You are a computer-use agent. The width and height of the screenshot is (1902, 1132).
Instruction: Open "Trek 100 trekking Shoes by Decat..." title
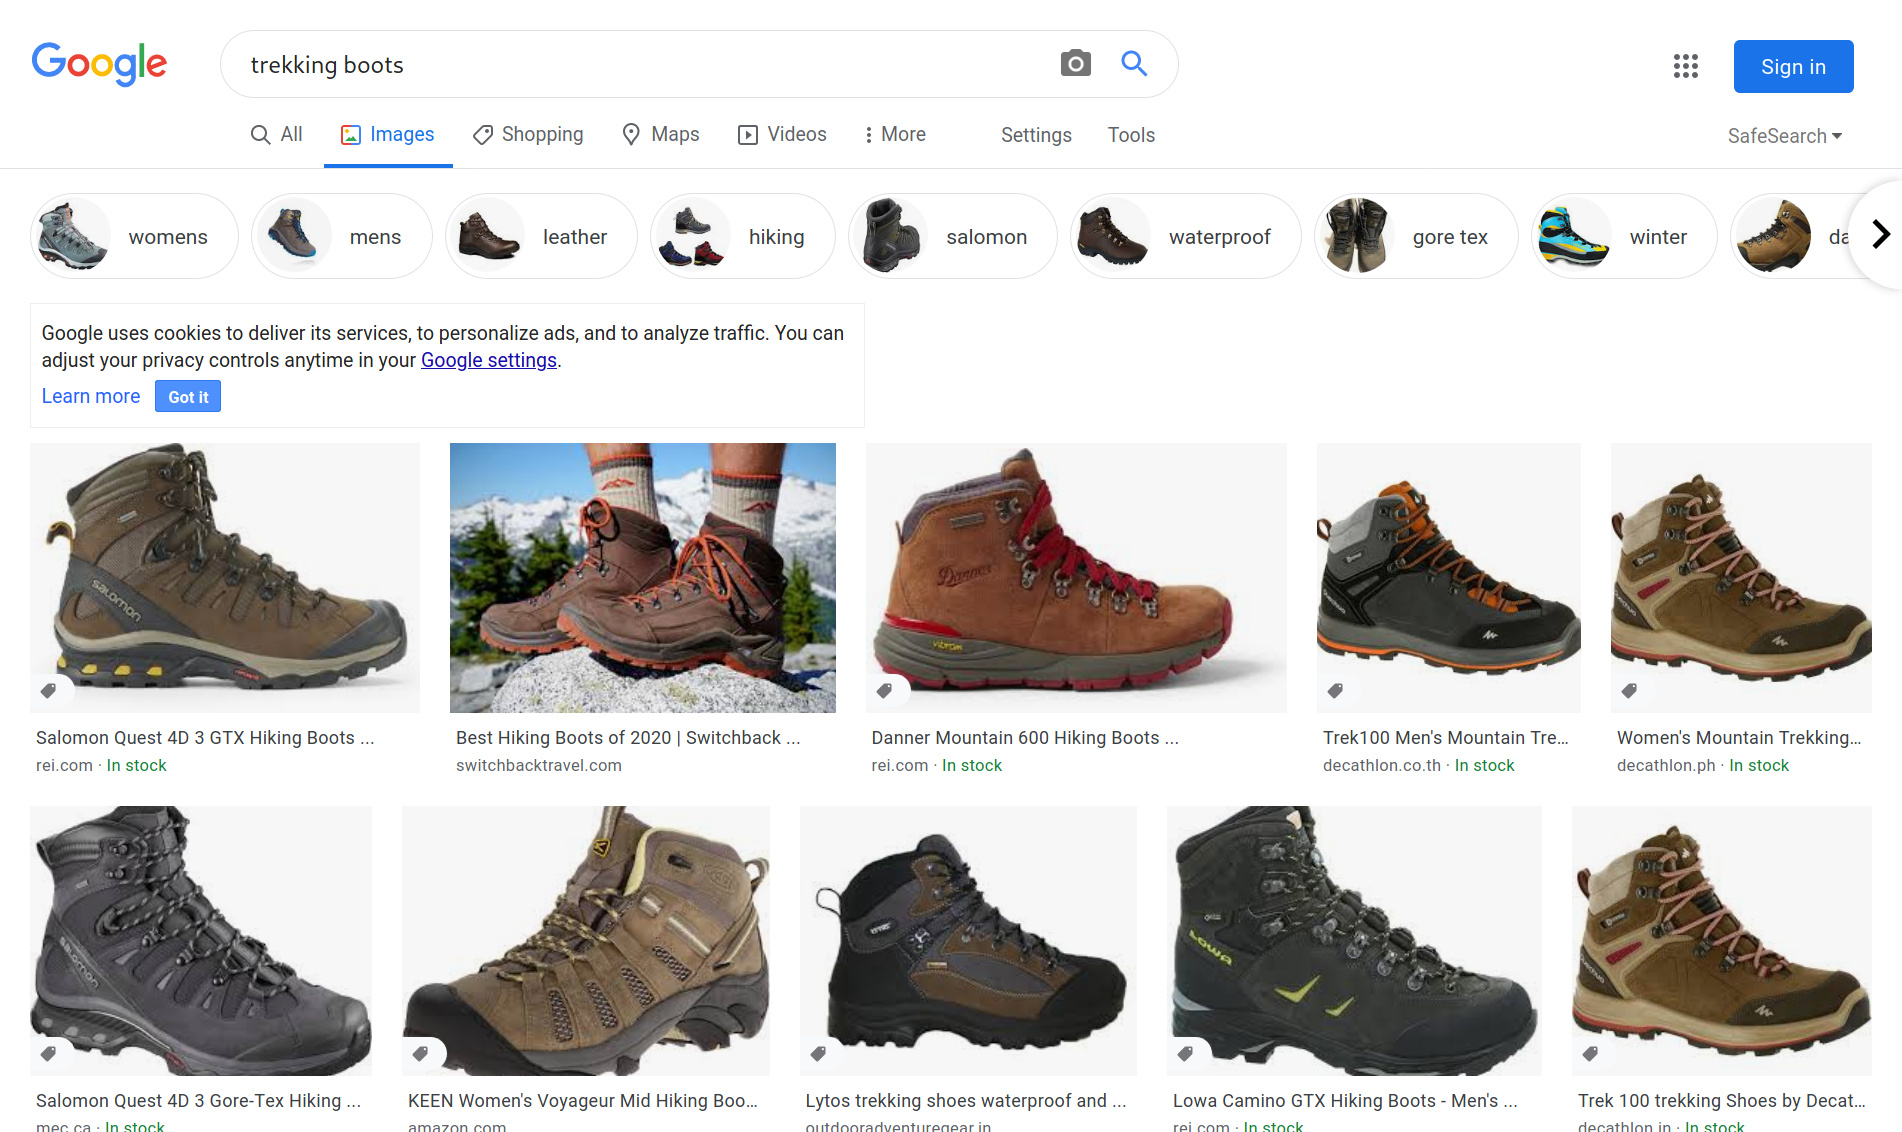[x=1722, y=1101]
